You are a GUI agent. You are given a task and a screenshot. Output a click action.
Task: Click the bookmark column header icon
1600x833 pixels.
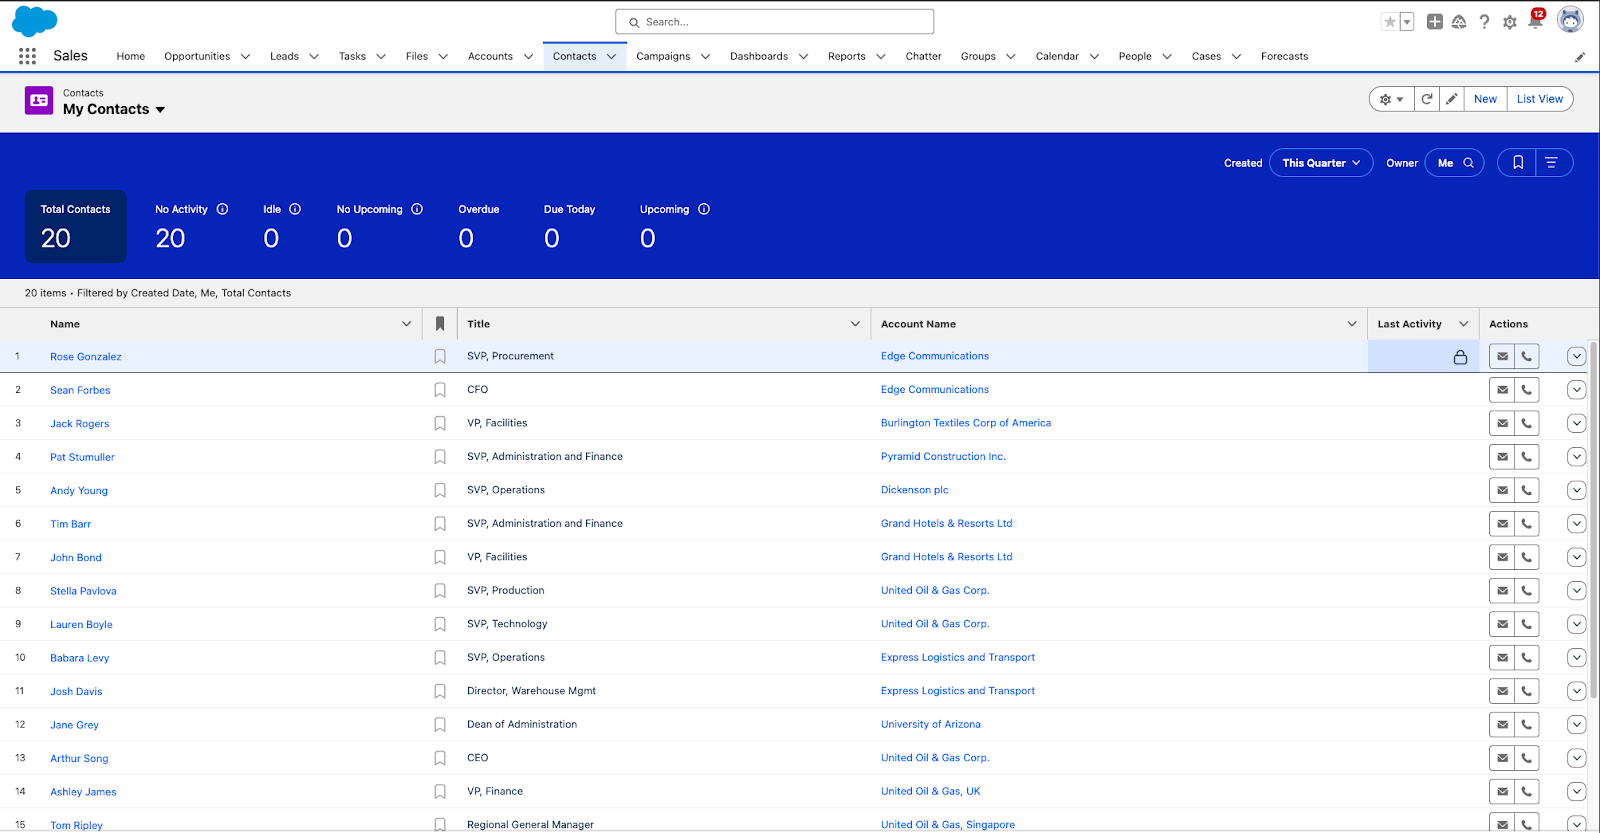(440, 324)
